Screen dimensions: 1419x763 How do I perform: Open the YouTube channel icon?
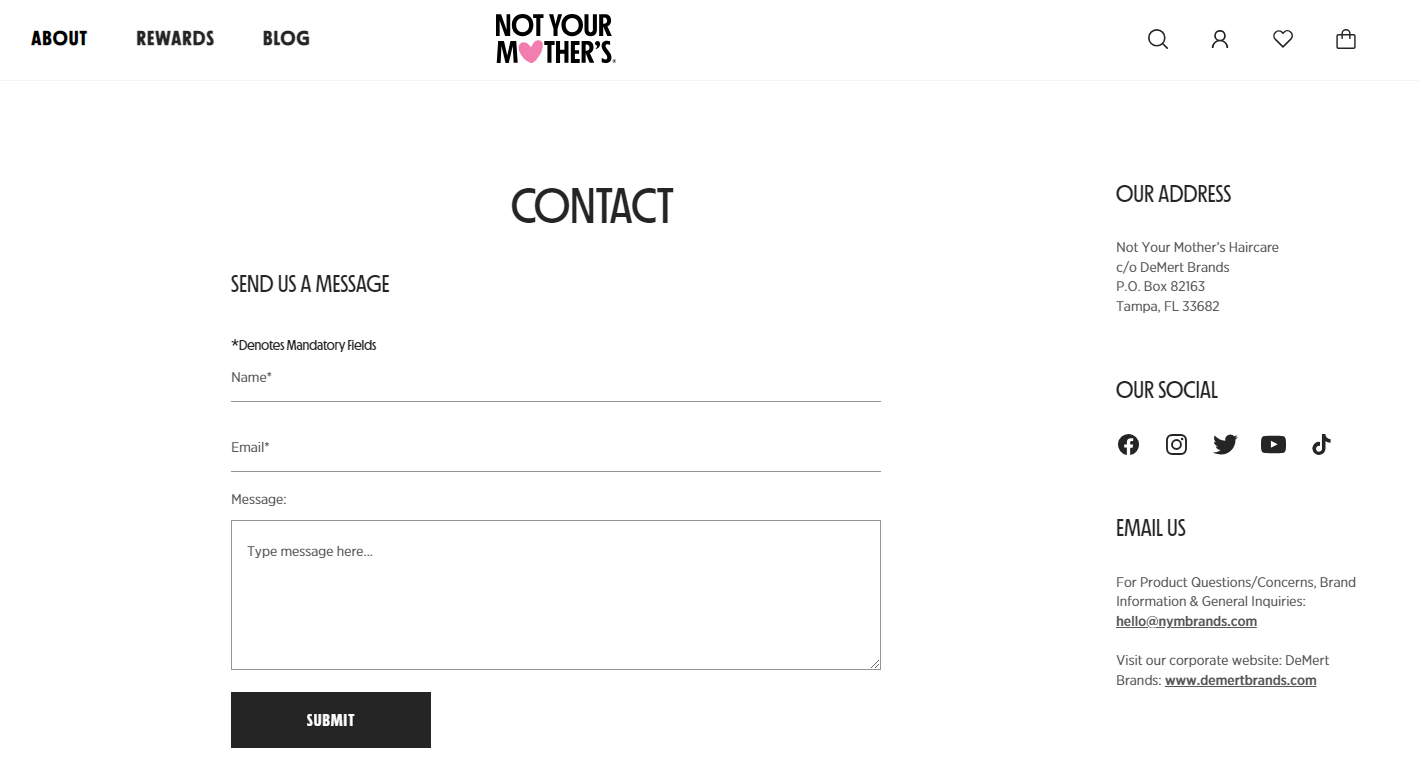(x=1273, y=445)
